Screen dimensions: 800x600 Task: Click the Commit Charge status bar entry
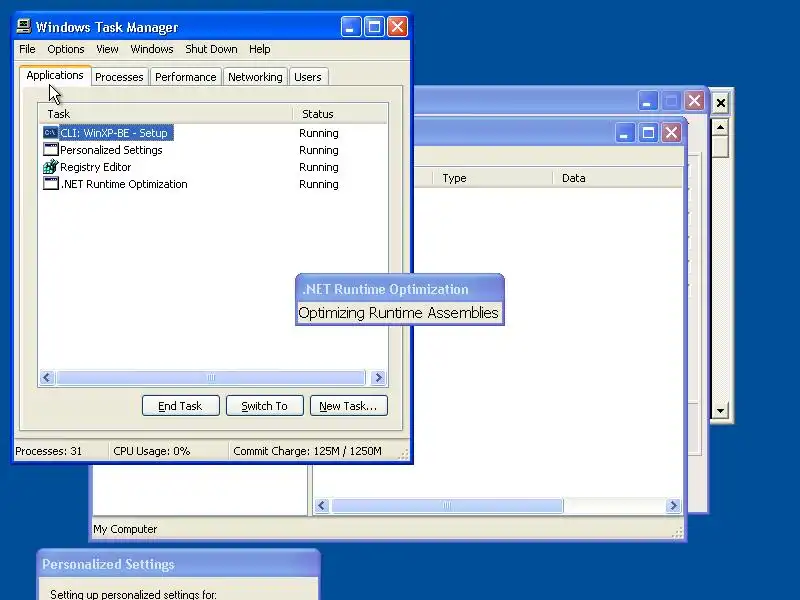tap(307, 451)
